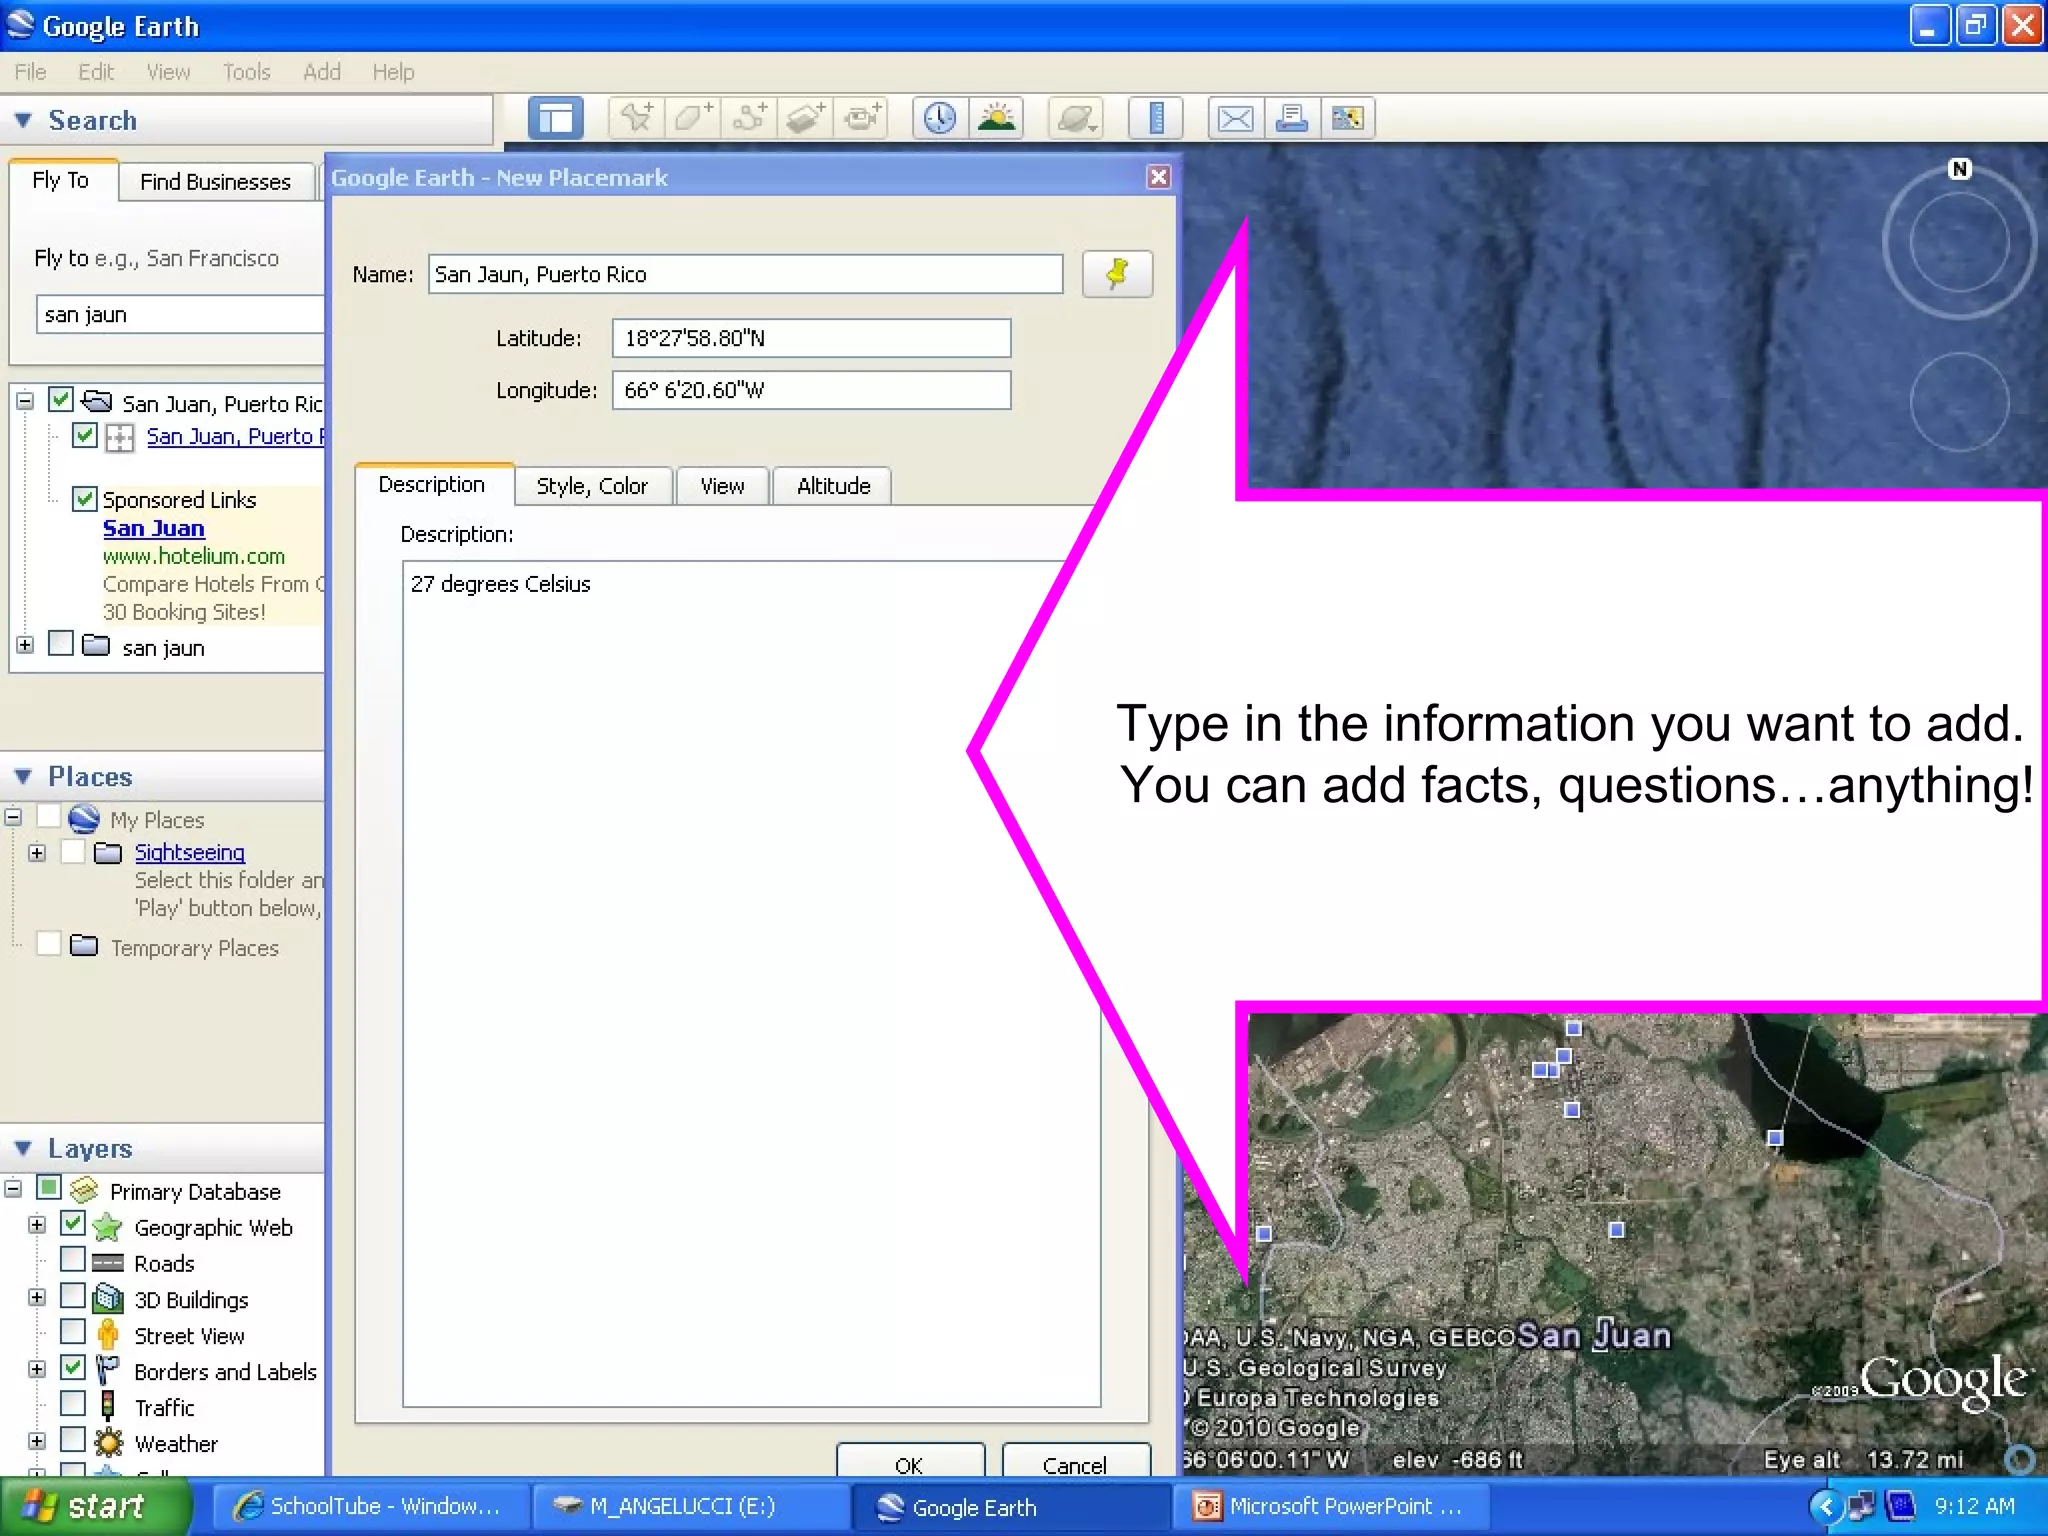2048x1536 pixels.
Task: Click Cancel in New Placemark dialog
Action: click(x=1076, y=1462)
